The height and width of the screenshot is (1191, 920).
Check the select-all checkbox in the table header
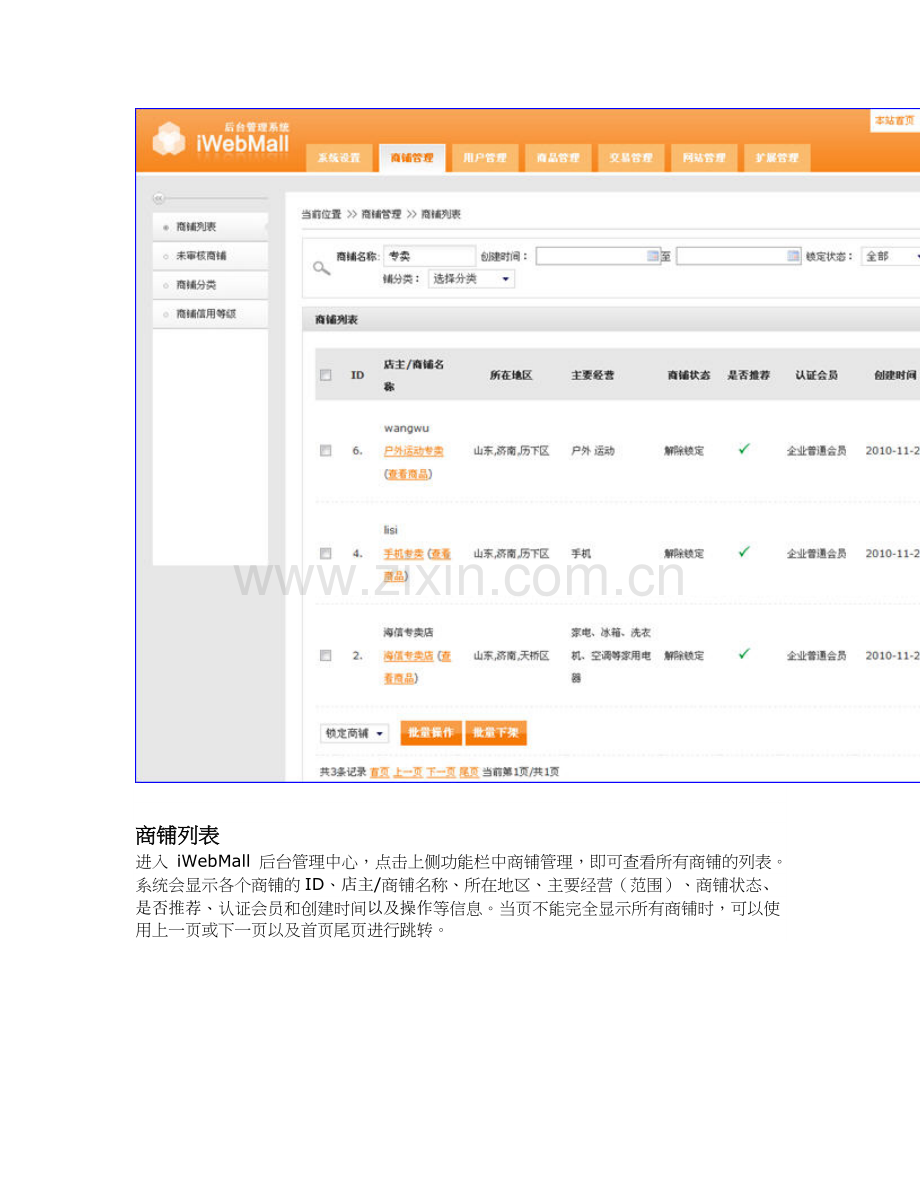pyautogui.click(x=325, y=374)
